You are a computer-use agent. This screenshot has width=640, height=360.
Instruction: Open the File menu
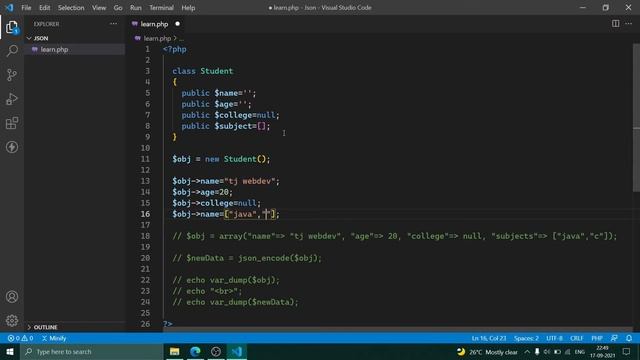[x=26, y=8]
